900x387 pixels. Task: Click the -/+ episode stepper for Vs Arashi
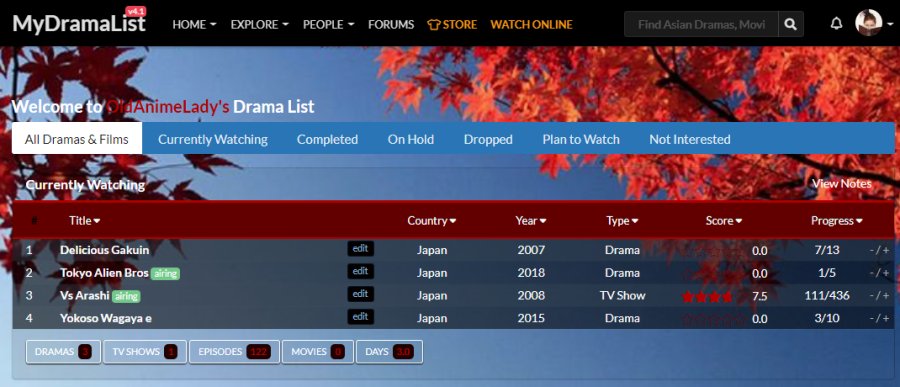click(x=879, y=296)
